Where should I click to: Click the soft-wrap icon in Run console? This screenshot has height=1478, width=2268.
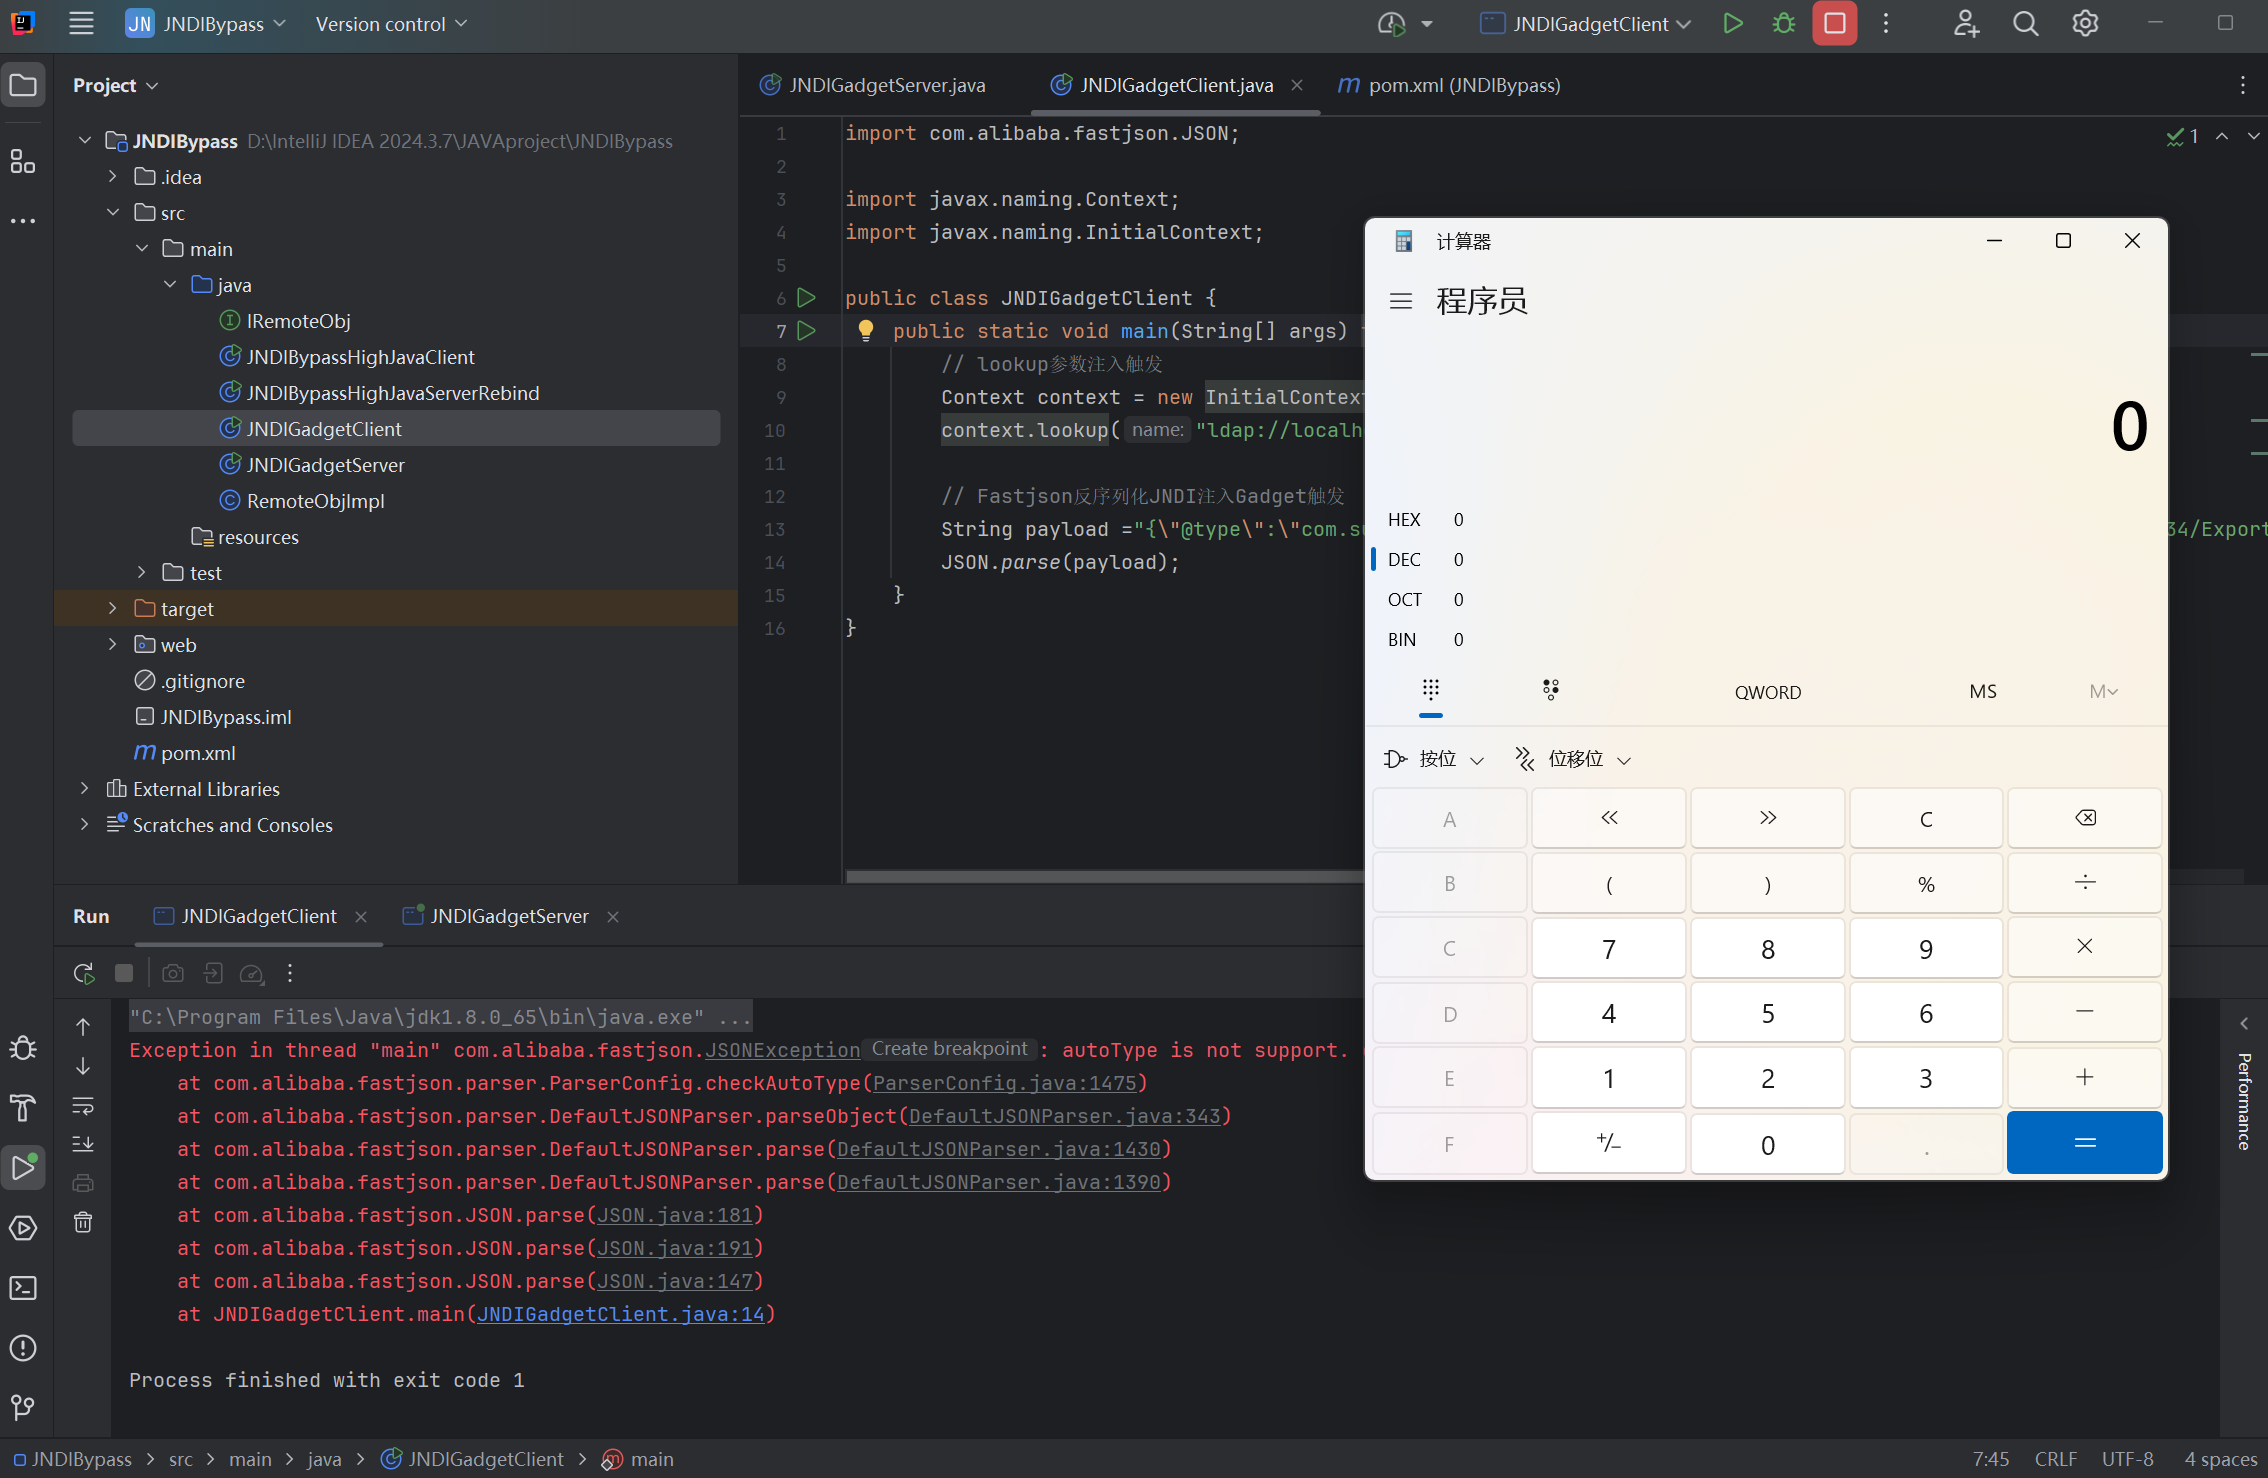pyautogui.click(x=83, y=1106)
